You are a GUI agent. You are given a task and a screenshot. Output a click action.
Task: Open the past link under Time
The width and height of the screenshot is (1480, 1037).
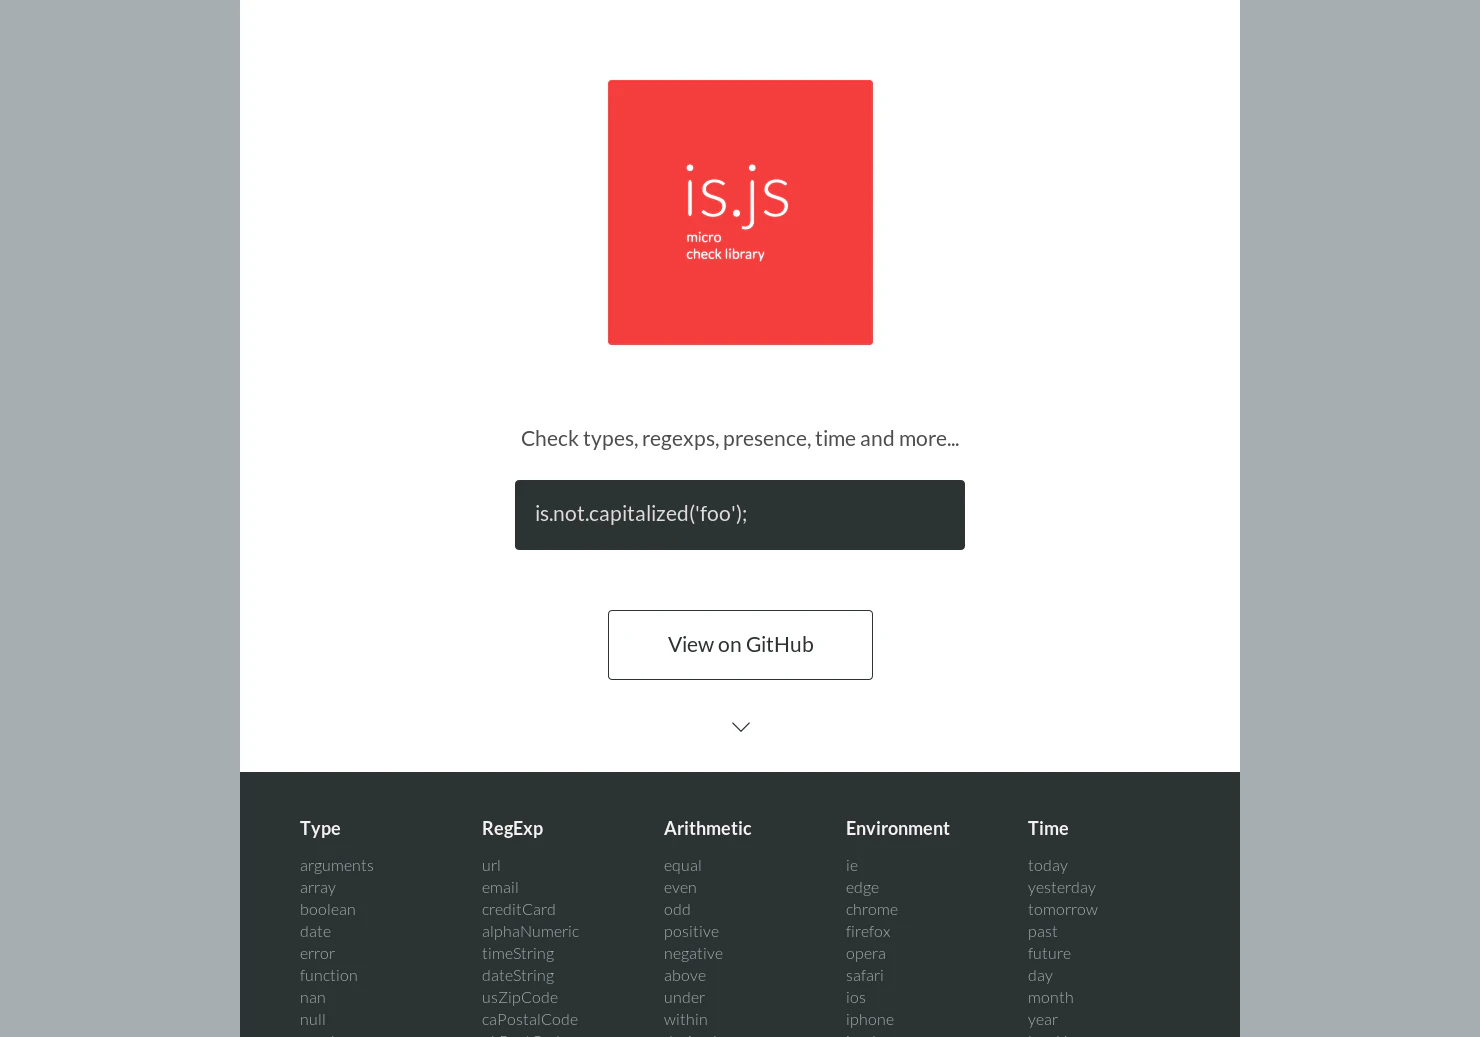pyautogui.click(x=1042, y=932)
